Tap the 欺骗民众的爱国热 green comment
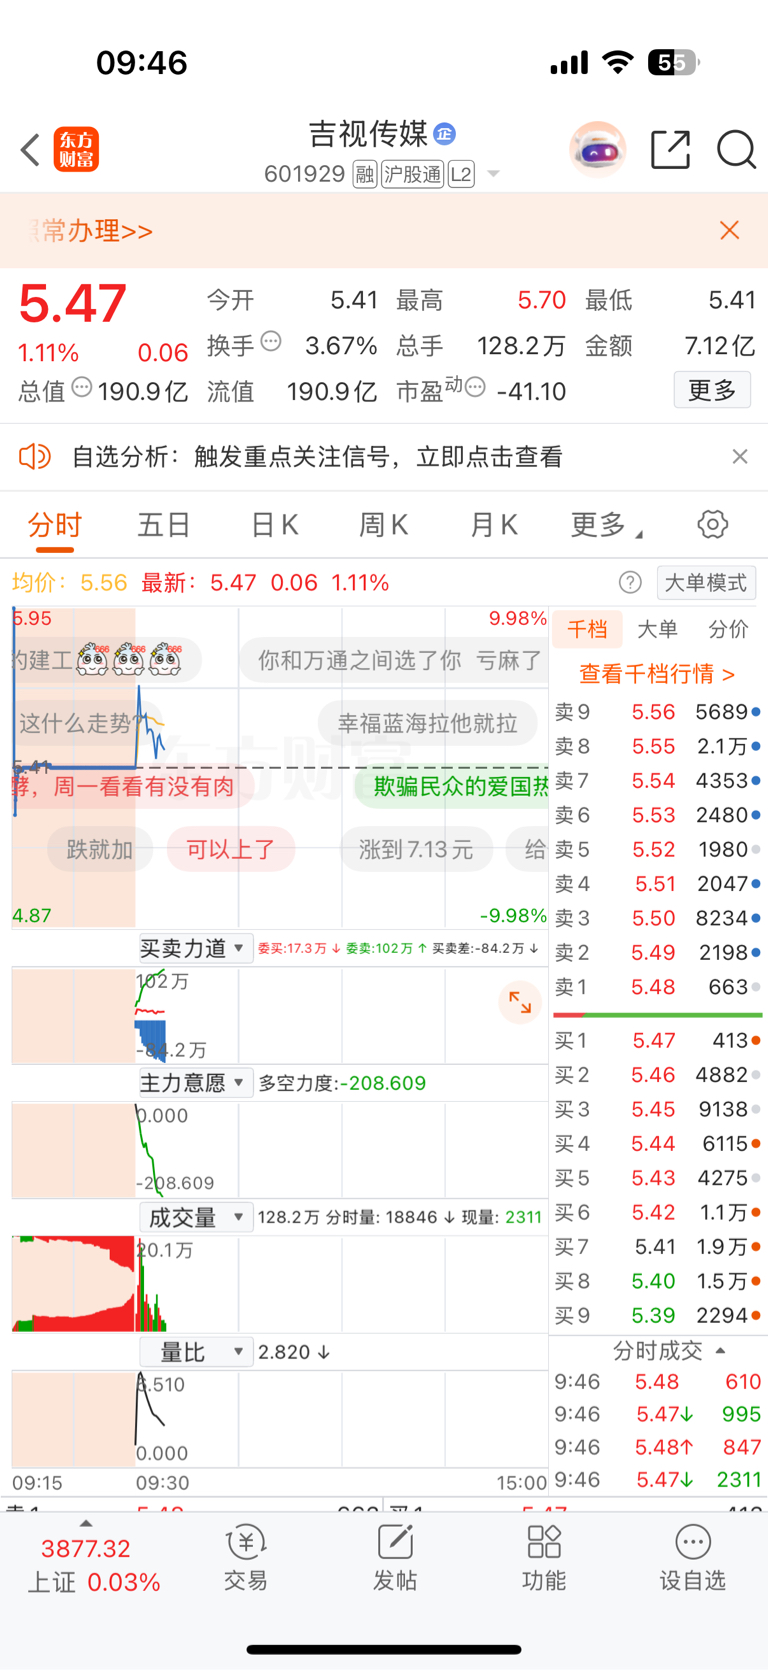This screenshot has width=768, height=1670. tap(452, 786)
